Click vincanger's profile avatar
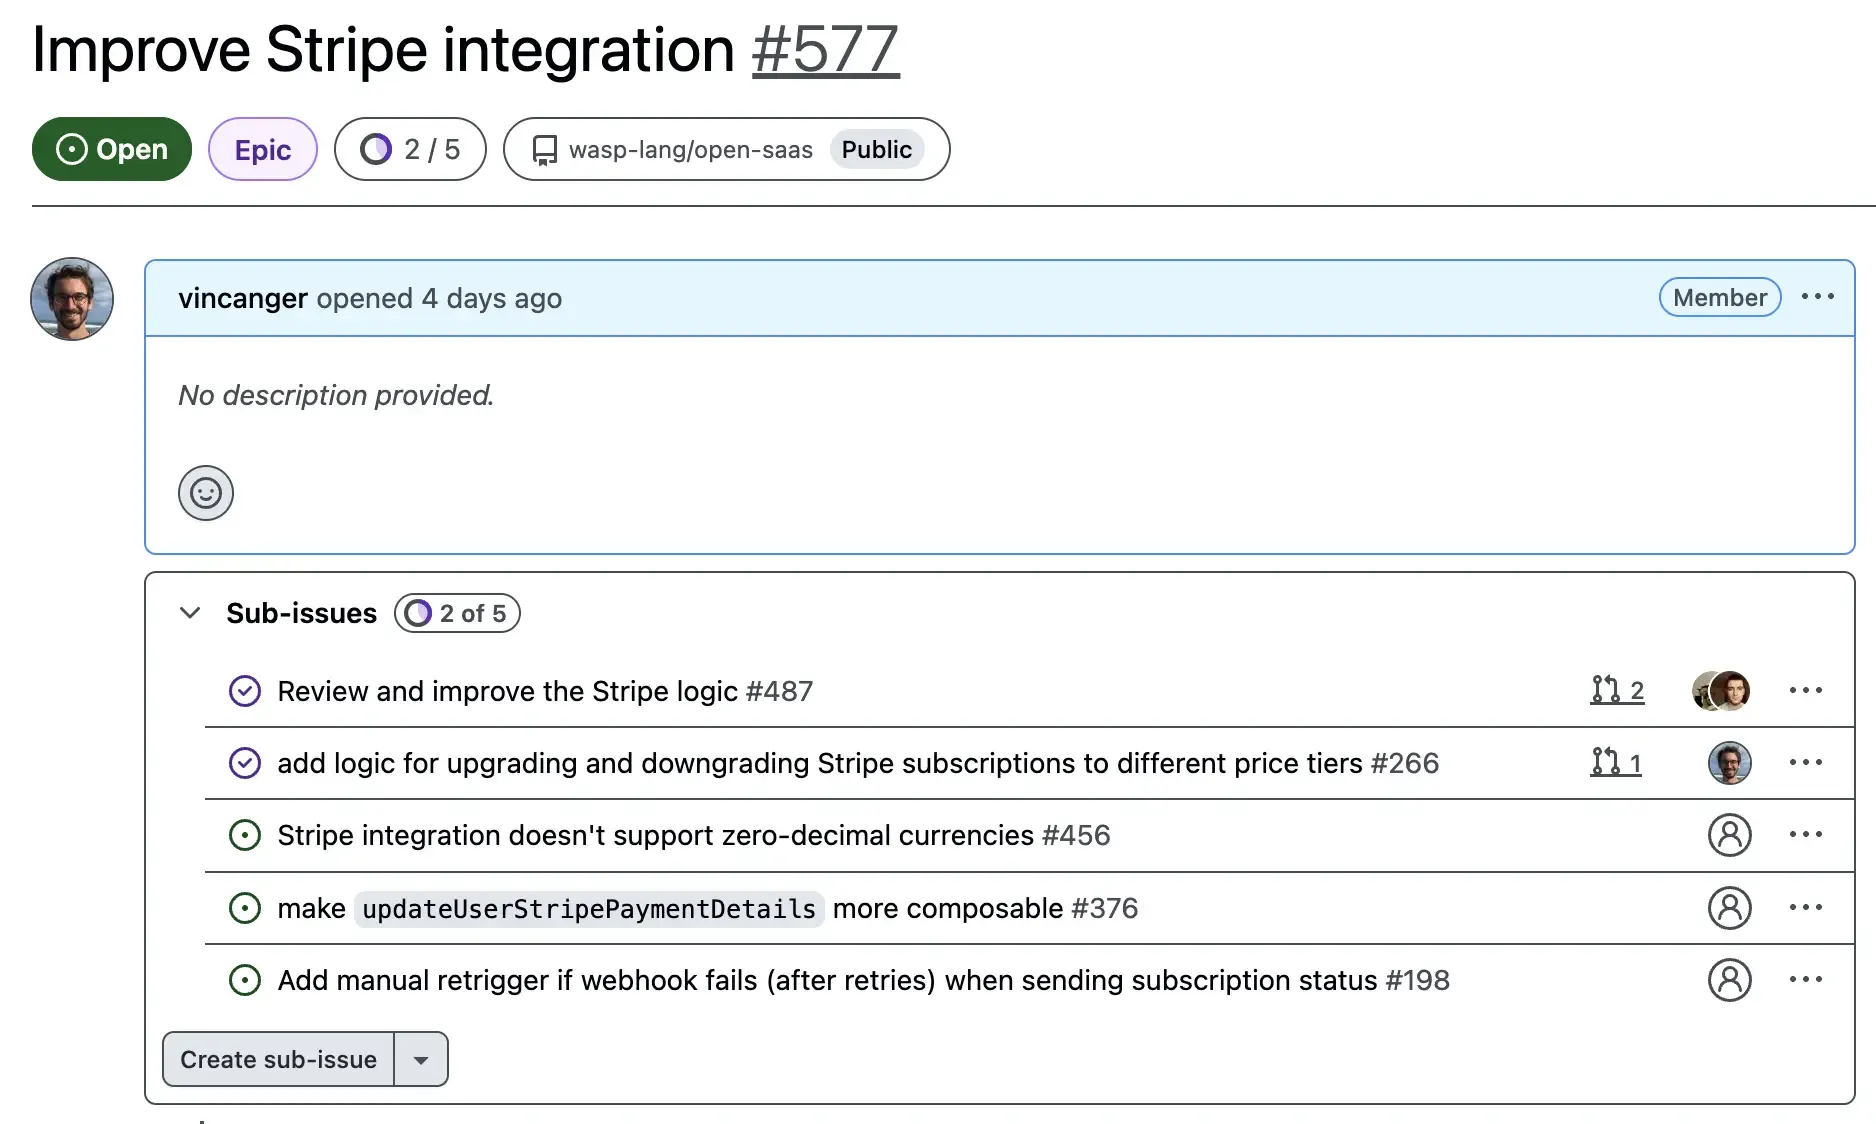 [71, 298]
